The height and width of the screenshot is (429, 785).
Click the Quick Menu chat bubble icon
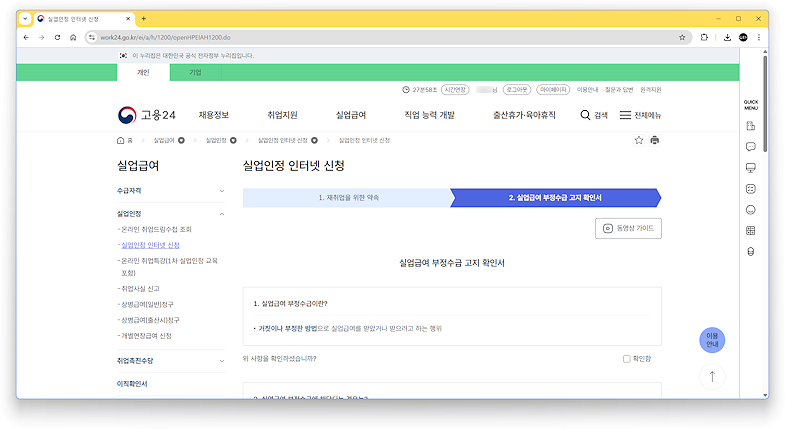coord(750,147)
